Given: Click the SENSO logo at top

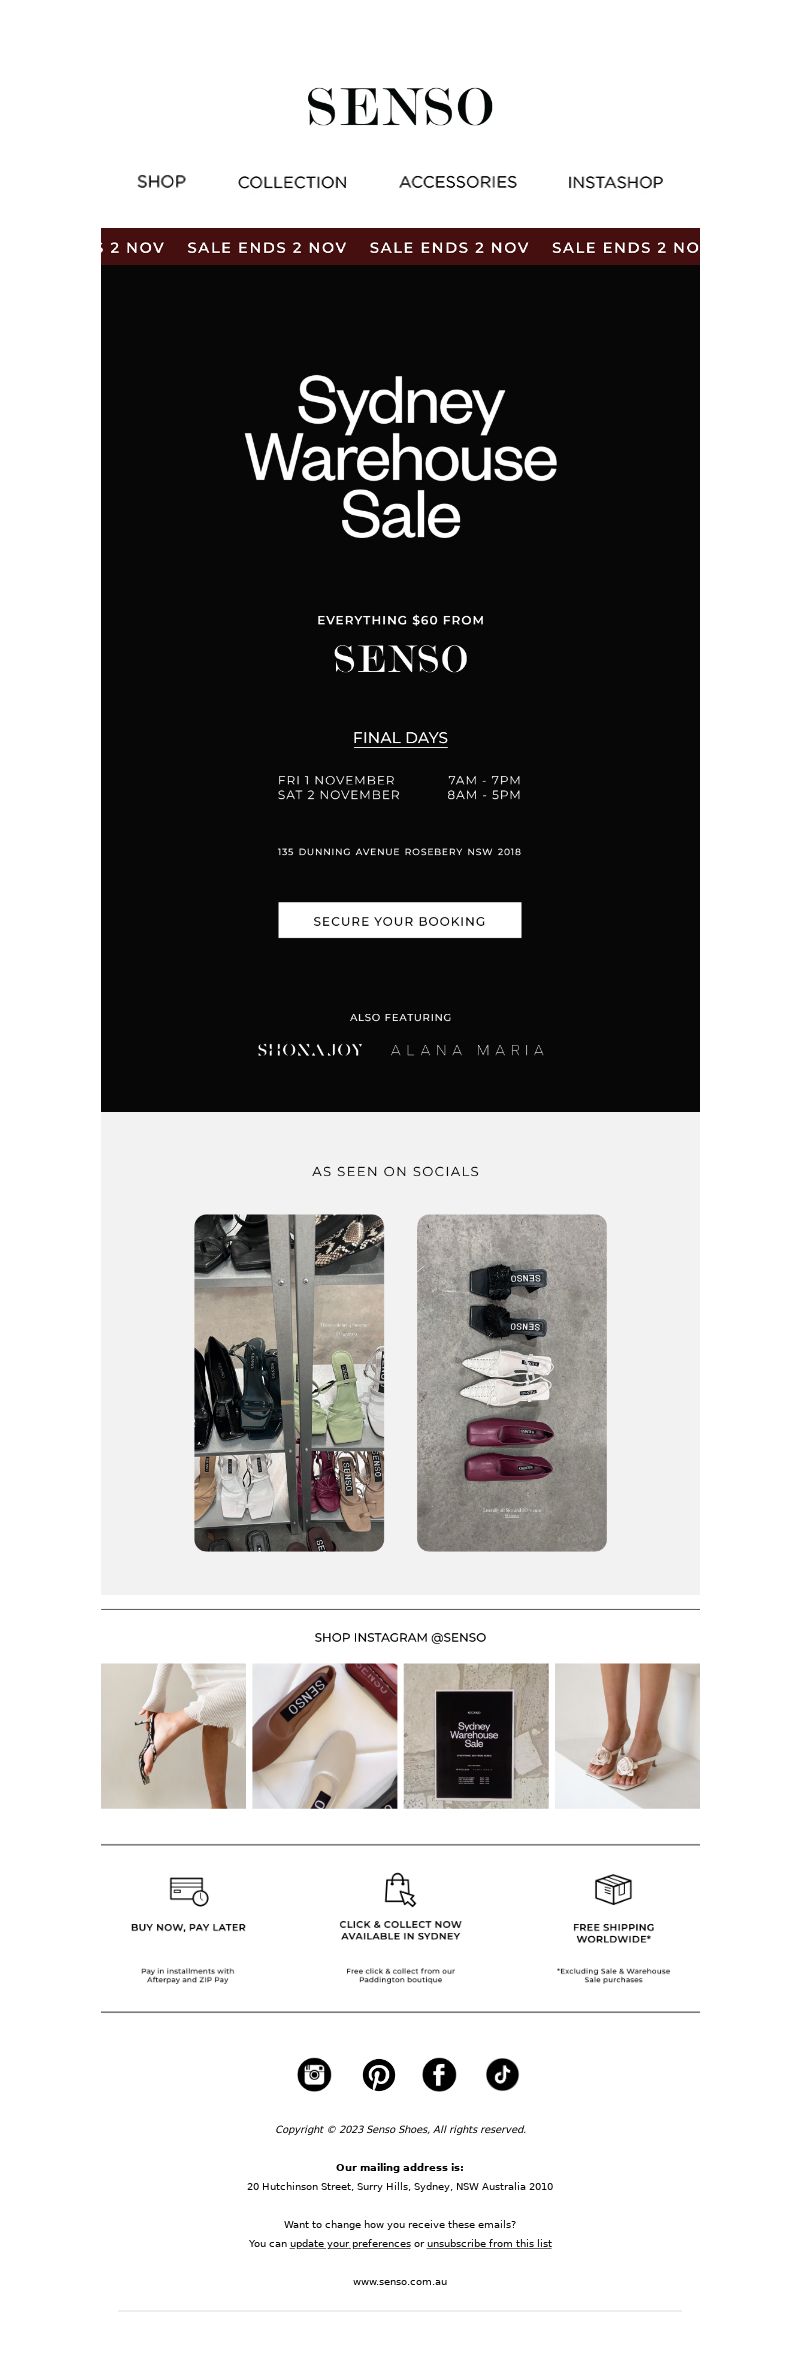Looking at the screenshot, I should (x=400, y=107).
